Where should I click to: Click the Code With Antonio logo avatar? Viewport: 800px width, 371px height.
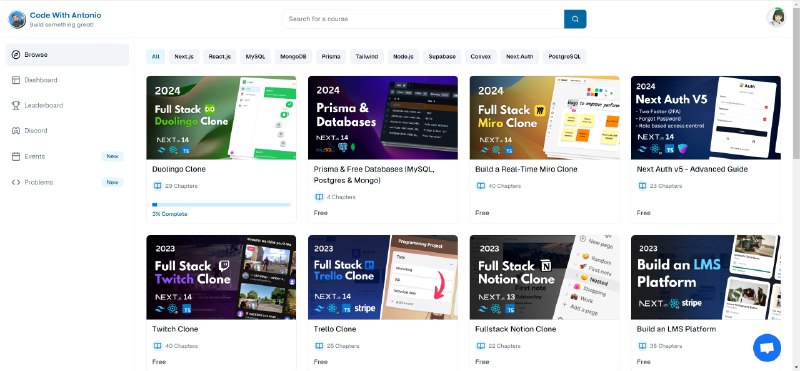tap(17, 19)
